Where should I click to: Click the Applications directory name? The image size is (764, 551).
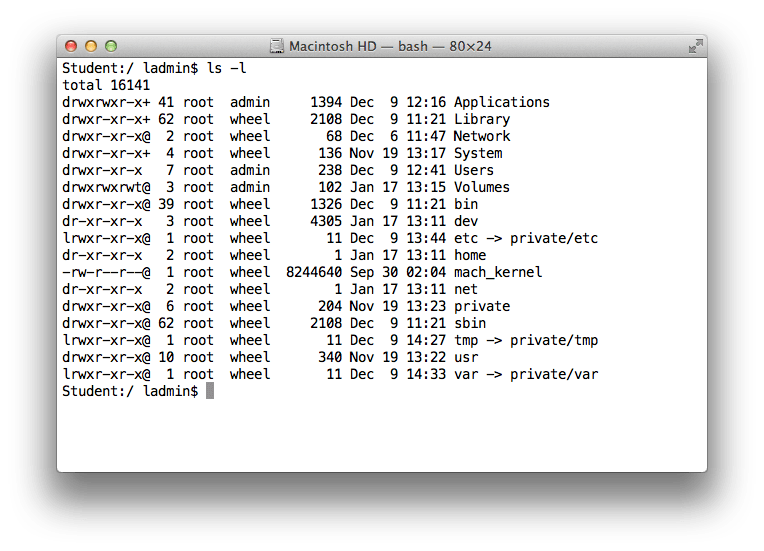(501, 102)
